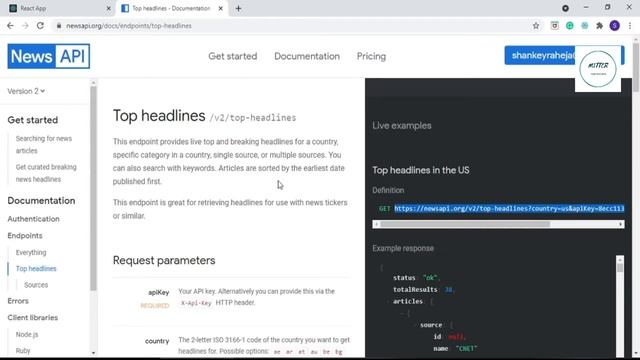Click the X-Api-Key code snippet
Screen dimensions: 640x360
[196, 303]
